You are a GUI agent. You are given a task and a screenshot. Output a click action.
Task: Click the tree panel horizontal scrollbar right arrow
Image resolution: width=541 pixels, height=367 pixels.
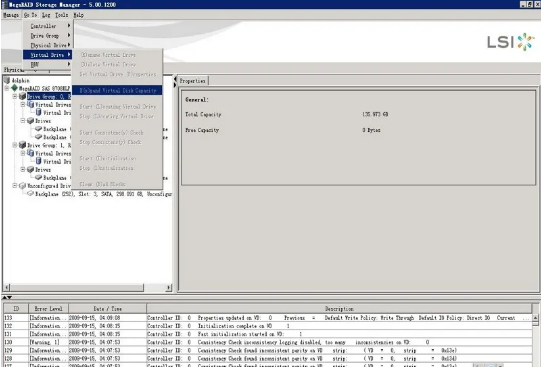tap(169, 287)
